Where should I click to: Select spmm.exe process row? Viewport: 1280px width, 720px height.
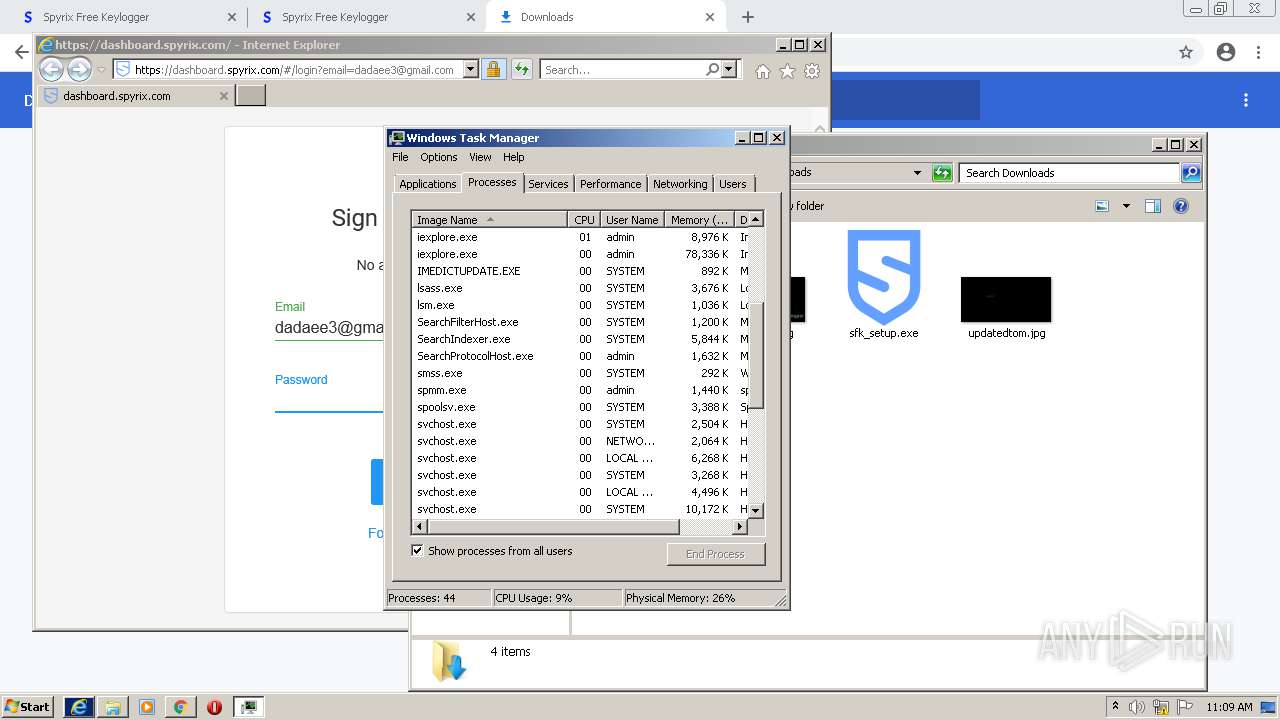(x=580, y=390)
